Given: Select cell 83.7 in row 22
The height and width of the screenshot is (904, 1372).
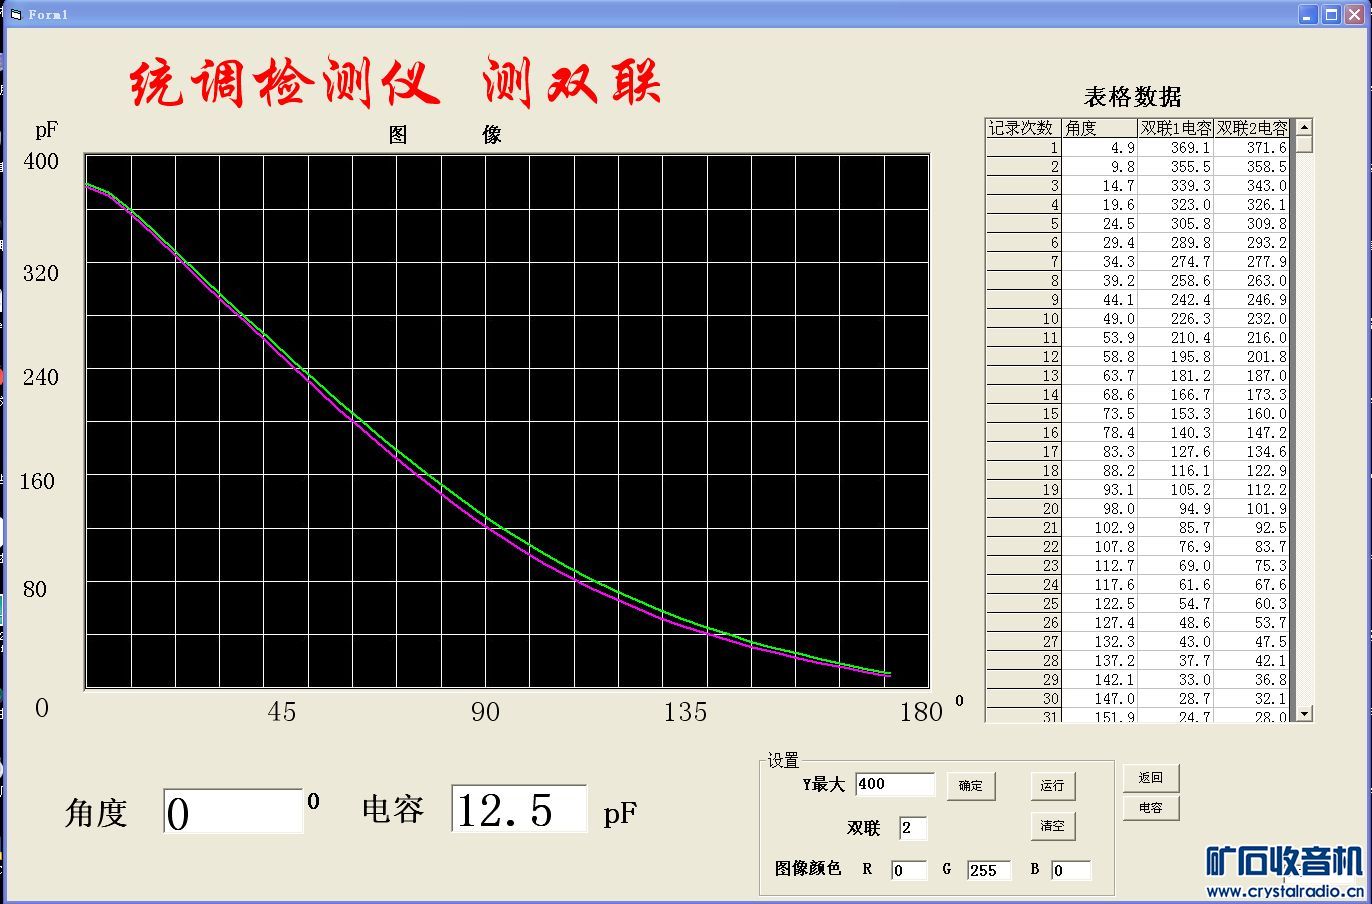Looking at the screenshot, I should [x=1252, y=547].
